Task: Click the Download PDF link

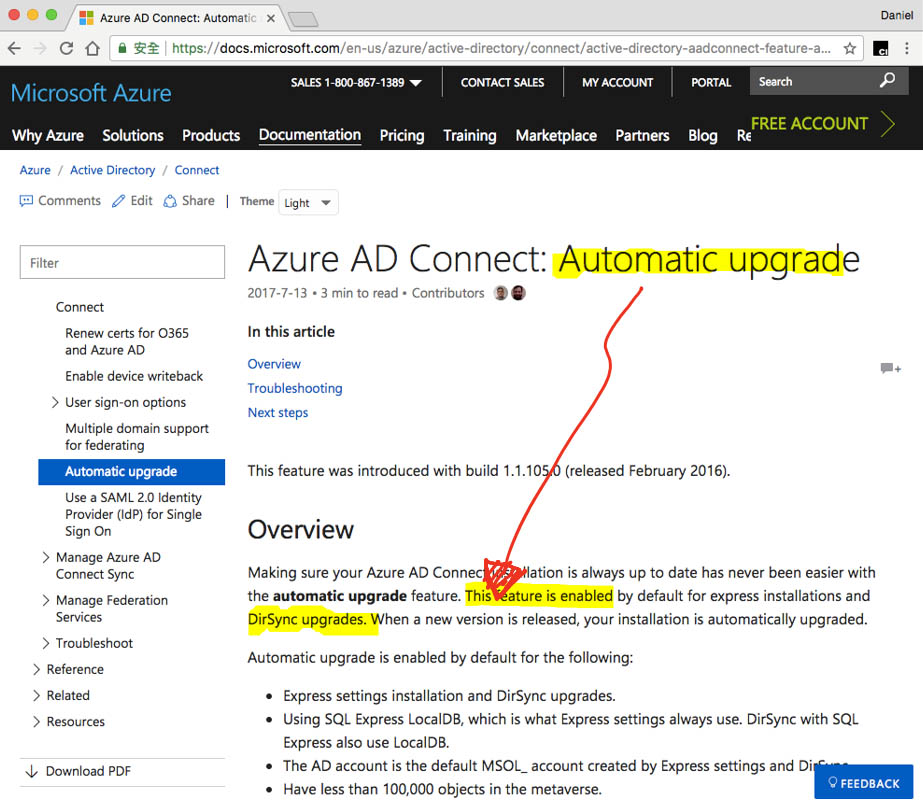Action: click(x=88, y=771)
